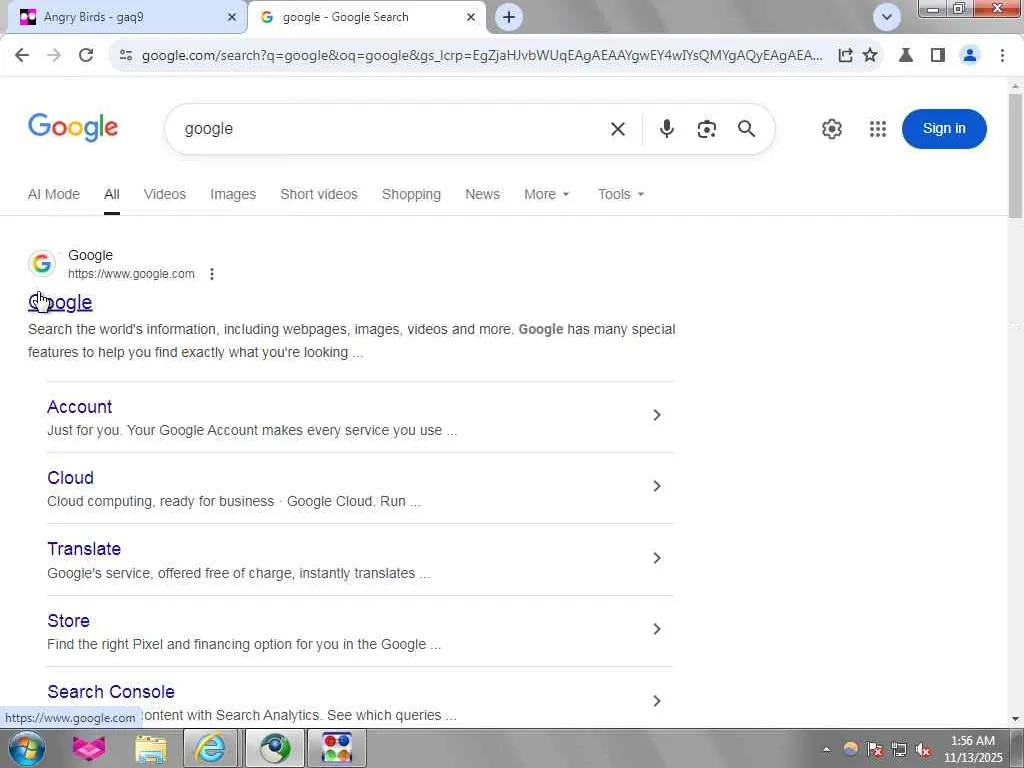Switch to News results tab

pos(482,195)
